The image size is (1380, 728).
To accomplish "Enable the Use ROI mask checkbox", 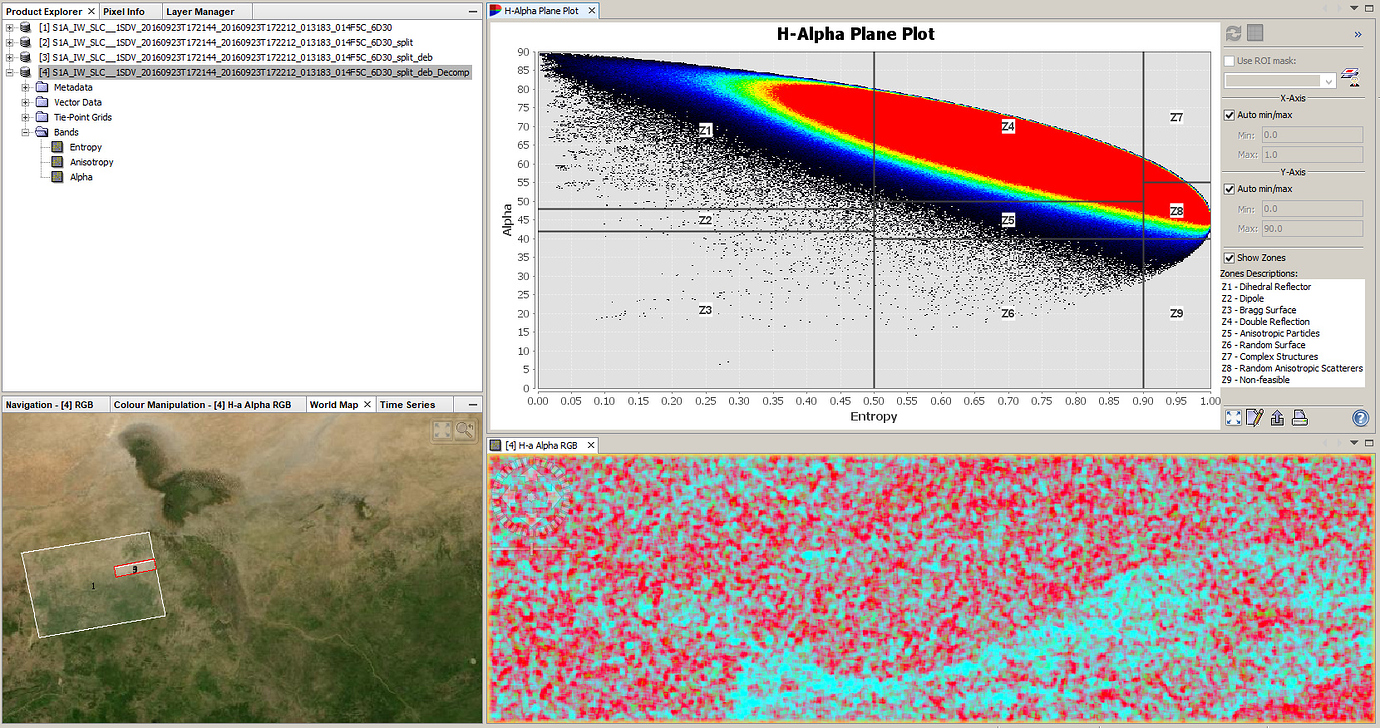I will point(1228,60).
